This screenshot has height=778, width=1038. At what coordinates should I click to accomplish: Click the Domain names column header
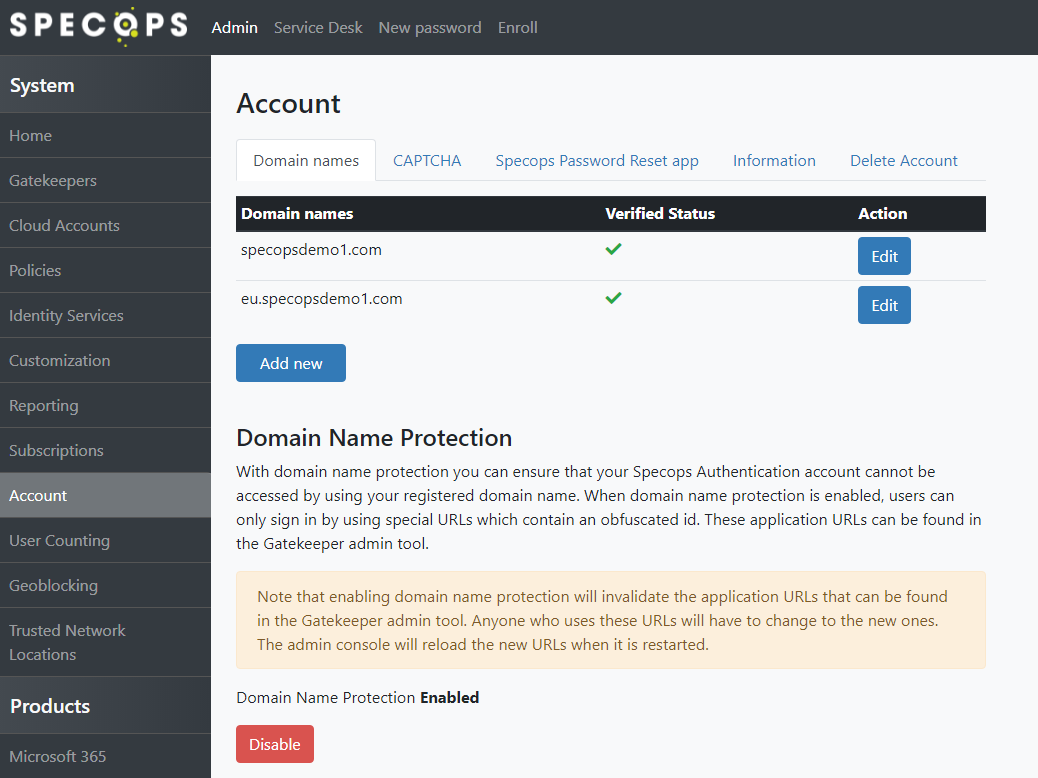pyautogui.click(x=297, y=213)
